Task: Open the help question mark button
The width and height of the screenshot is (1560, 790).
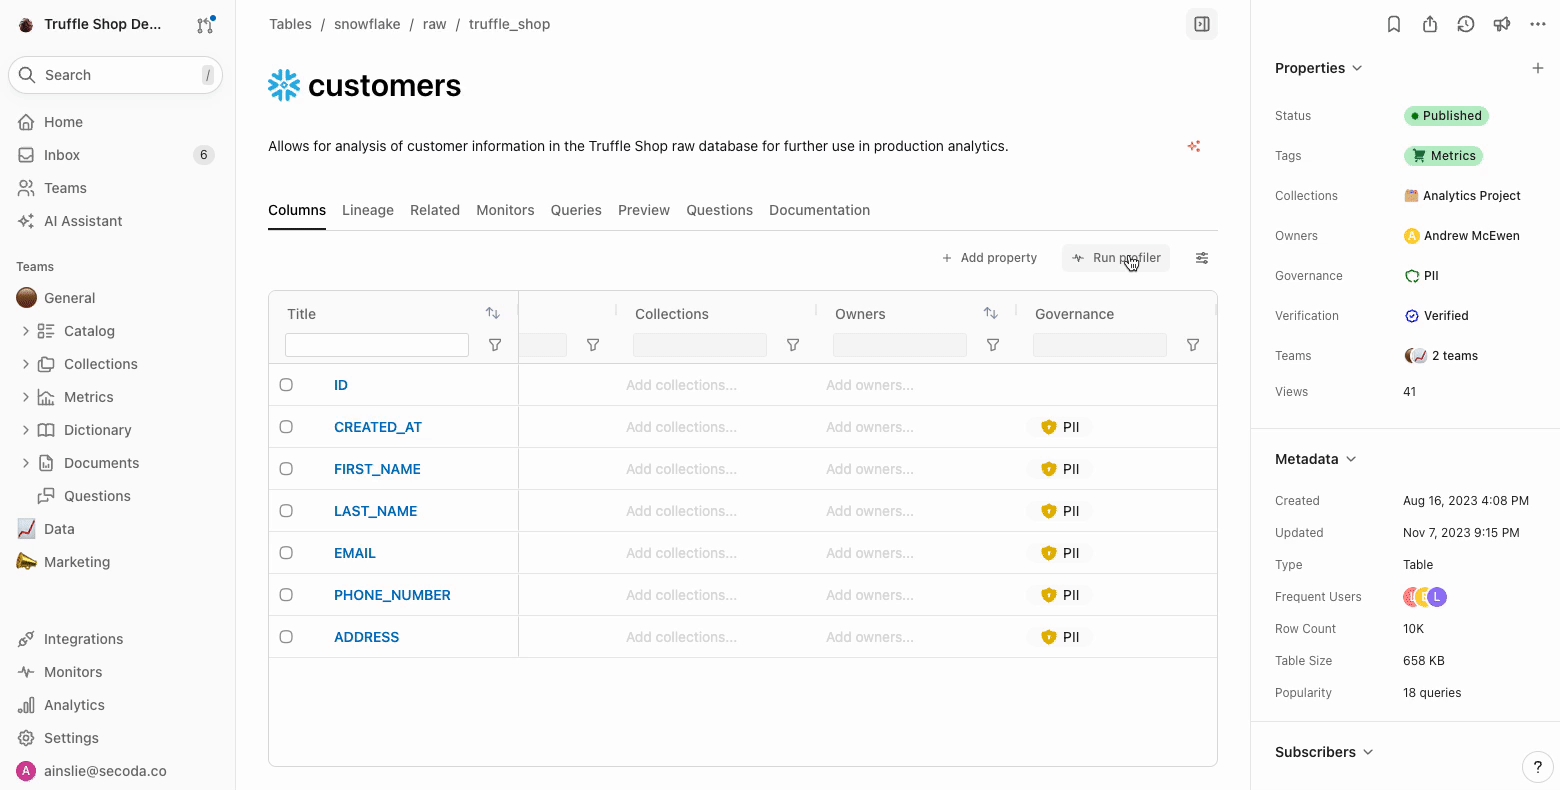Action: click(x=1538, y=767)
